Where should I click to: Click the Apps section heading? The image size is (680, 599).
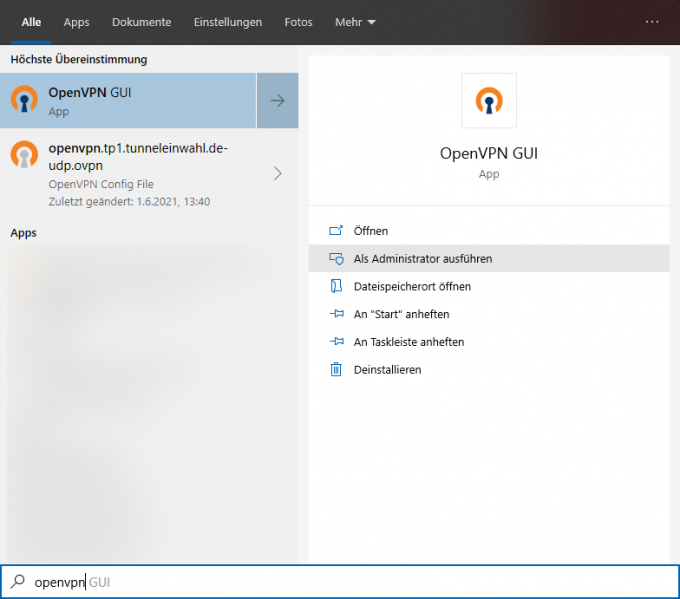pyautogui.click(x=23, y=233)
